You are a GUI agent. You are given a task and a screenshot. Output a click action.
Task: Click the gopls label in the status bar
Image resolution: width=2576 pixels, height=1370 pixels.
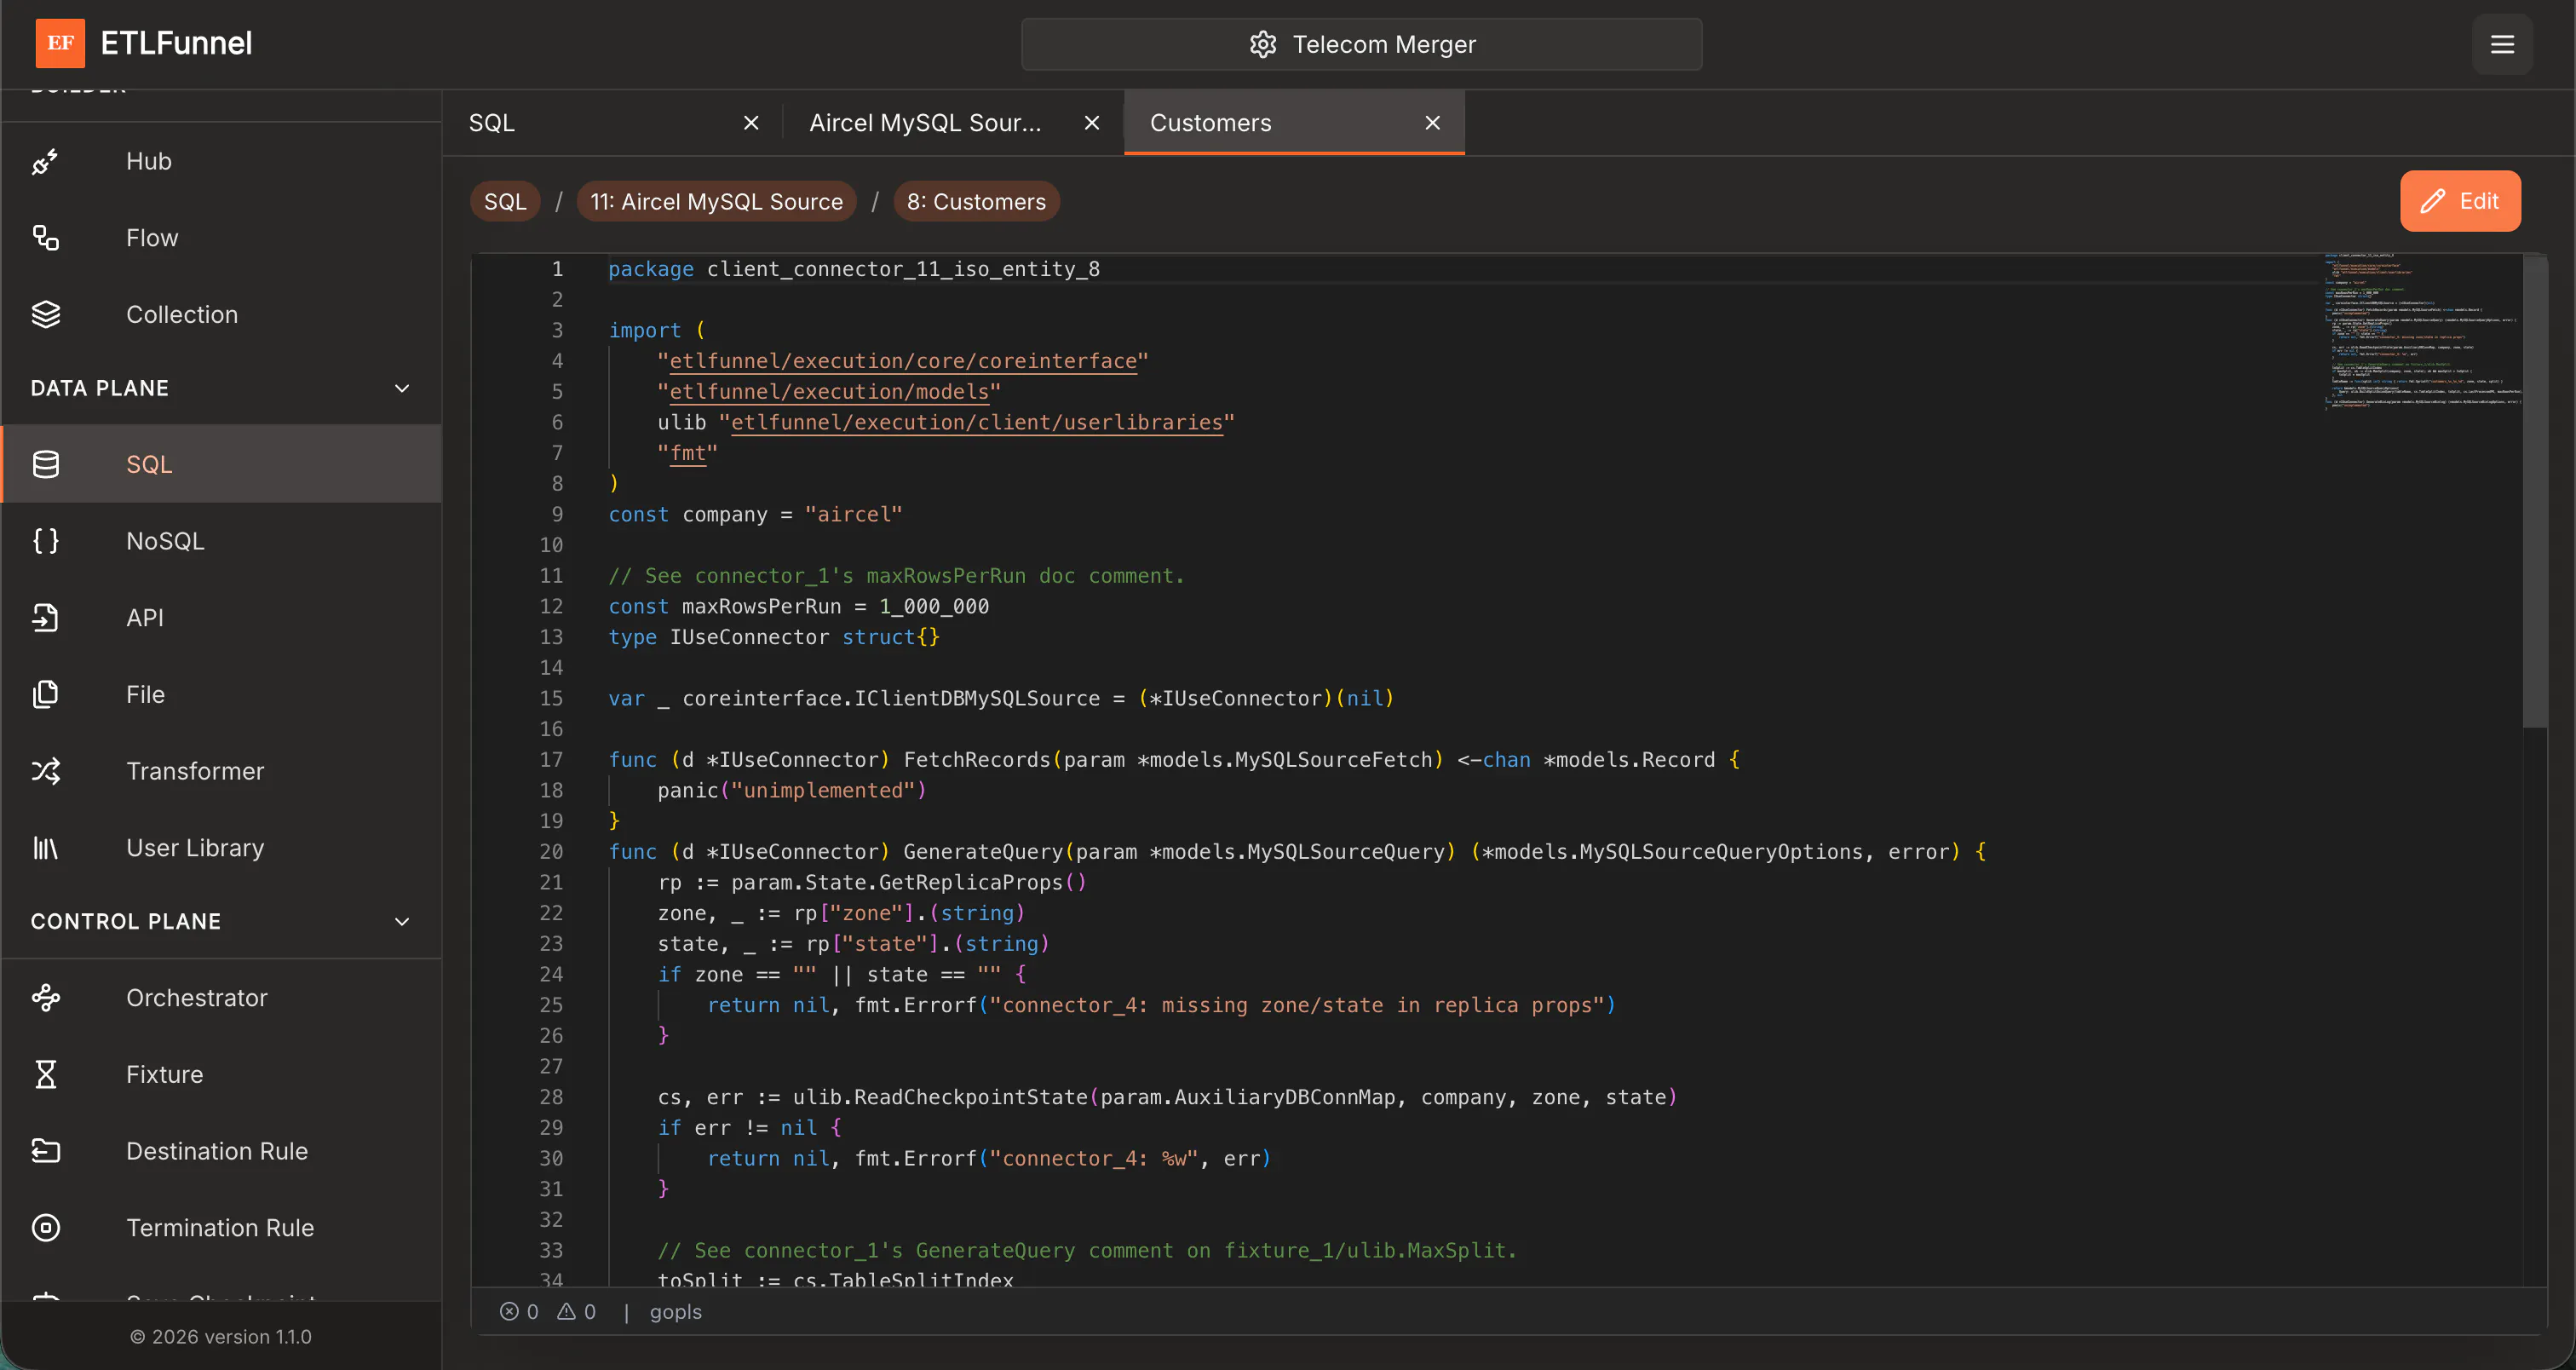[x=675, y=1311]
